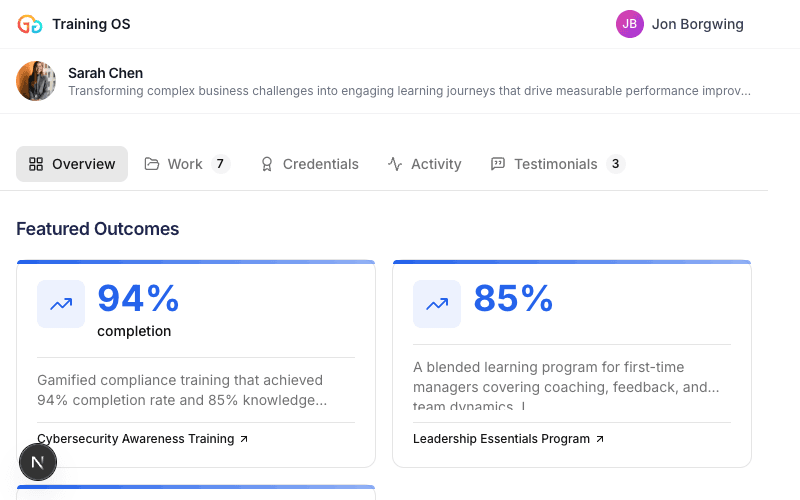Click the trending icon beside 85%
The image size is (800, 500).
(x=437, y=304)
